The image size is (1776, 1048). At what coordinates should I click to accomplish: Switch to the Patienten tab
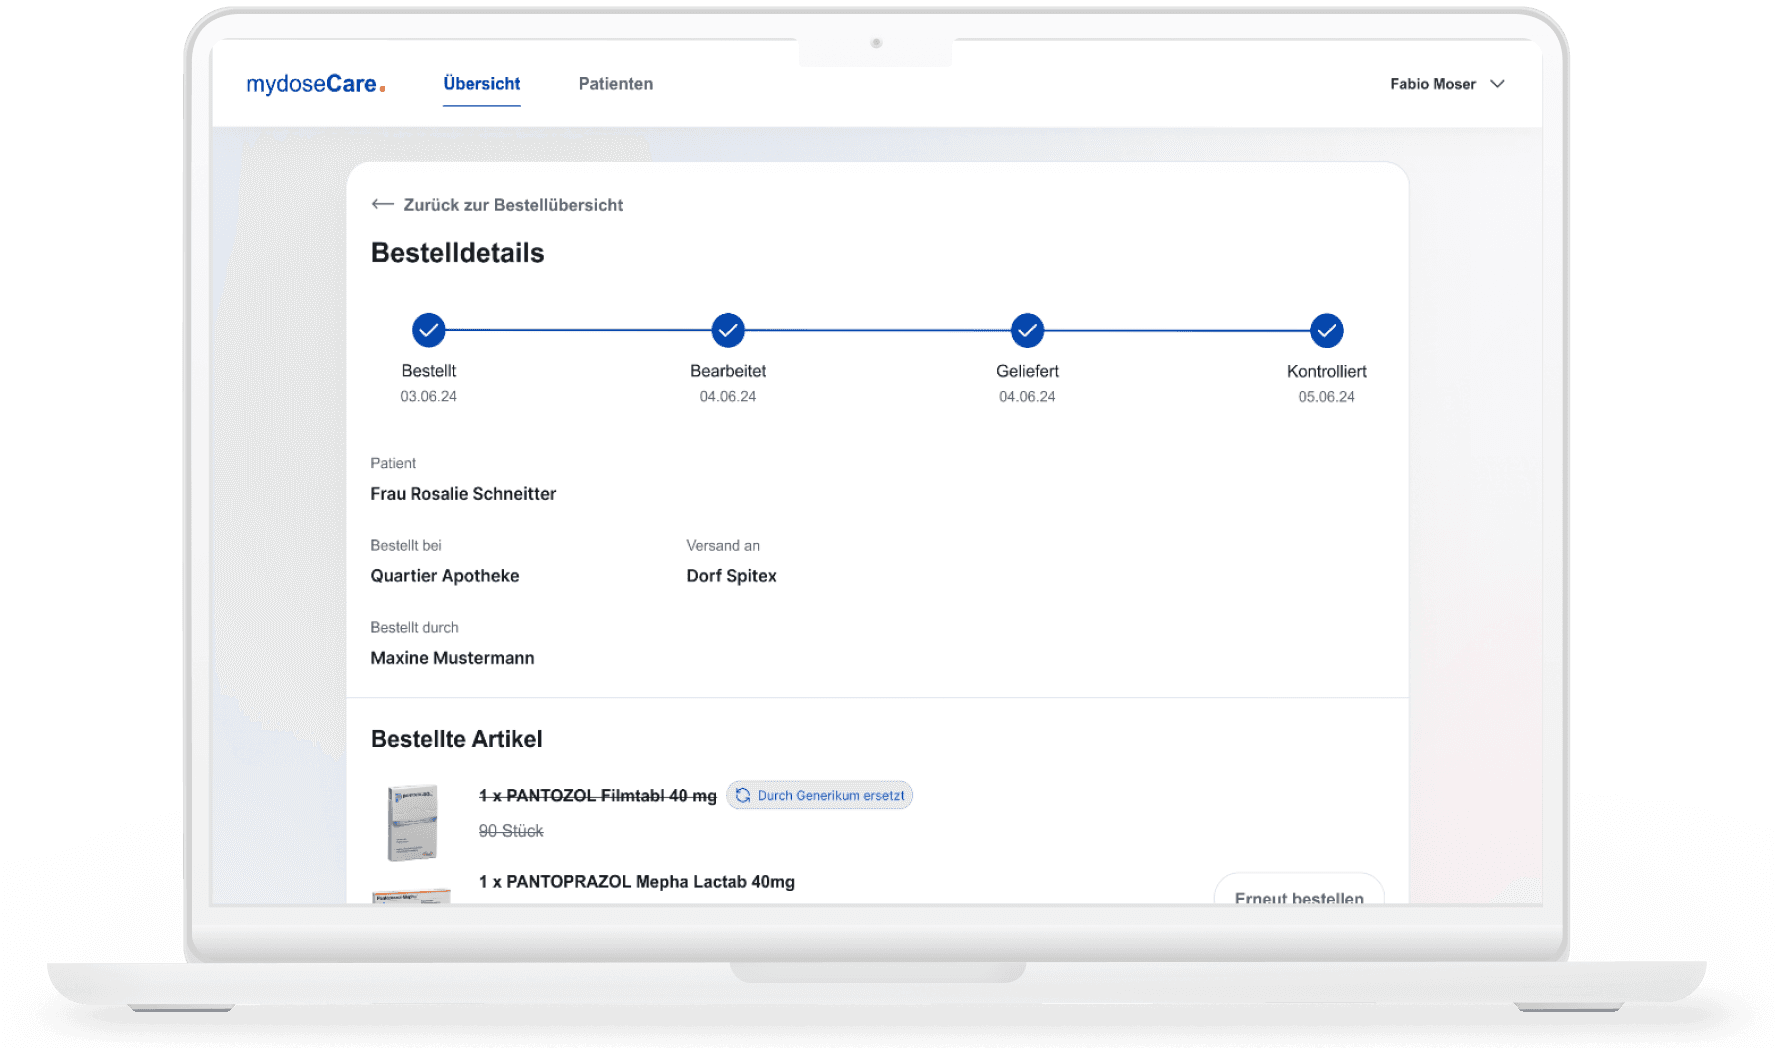[616, 84]
